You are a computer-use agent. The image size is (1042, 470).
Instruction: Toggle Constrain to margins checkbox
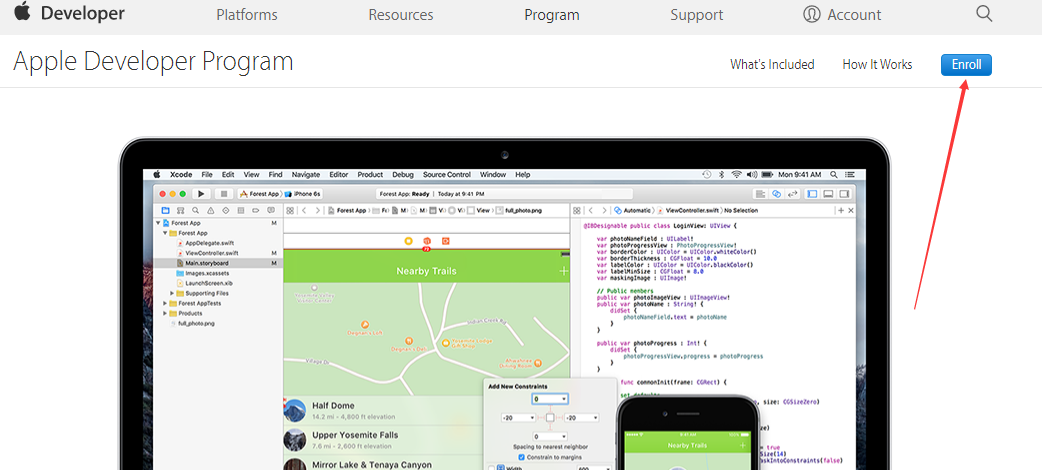521,457
